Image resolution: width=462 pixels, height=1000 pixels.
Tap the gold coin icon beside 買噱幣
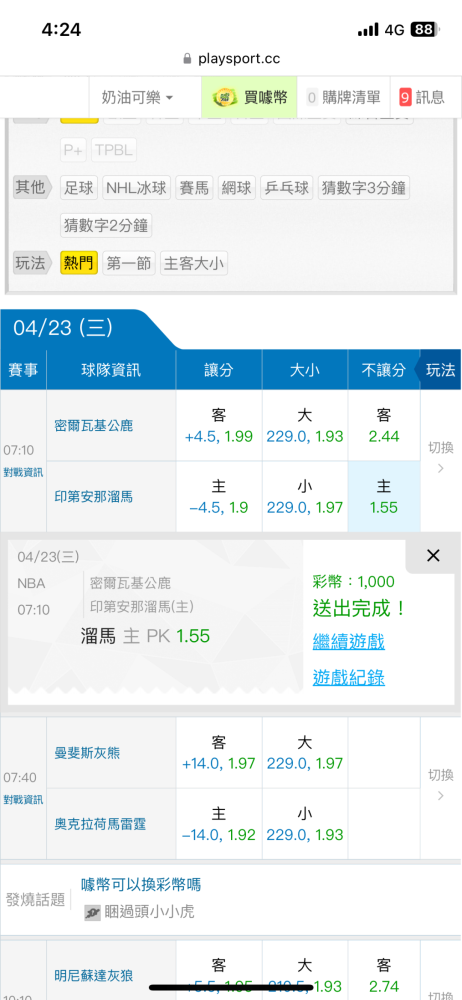(x=223, y=98)
